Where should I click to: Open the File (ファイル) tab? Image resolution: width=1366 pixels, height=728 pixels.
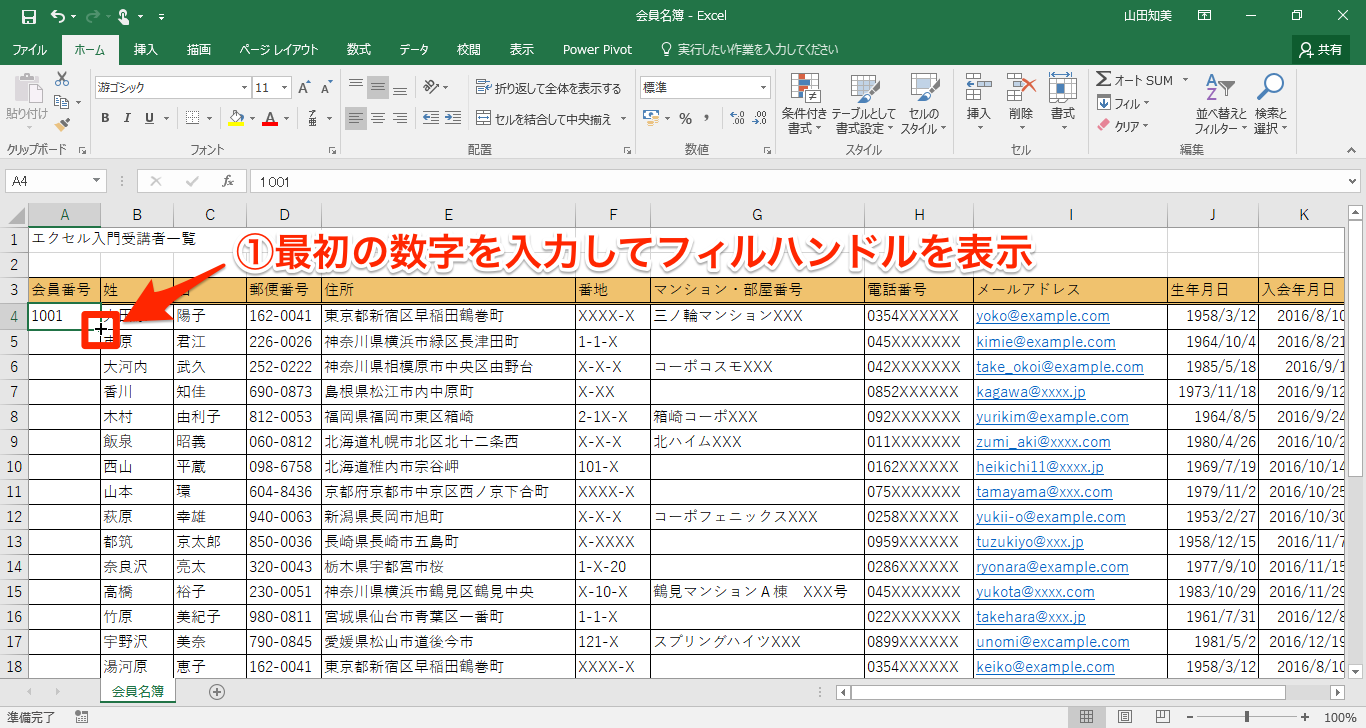[x=30, y=49]
